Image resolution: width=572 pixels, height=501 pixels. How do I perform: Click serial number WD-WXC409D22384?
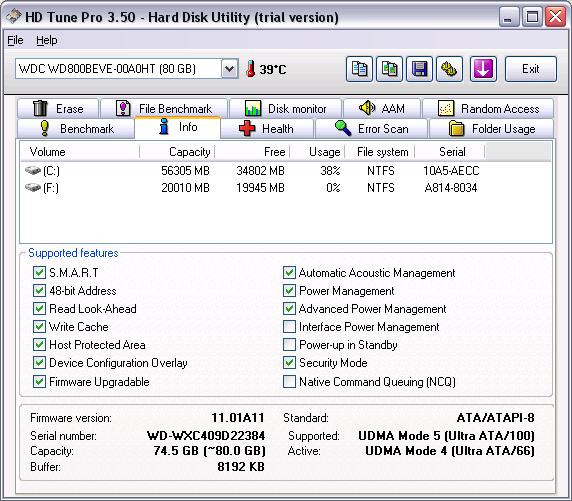pos(206,435)
